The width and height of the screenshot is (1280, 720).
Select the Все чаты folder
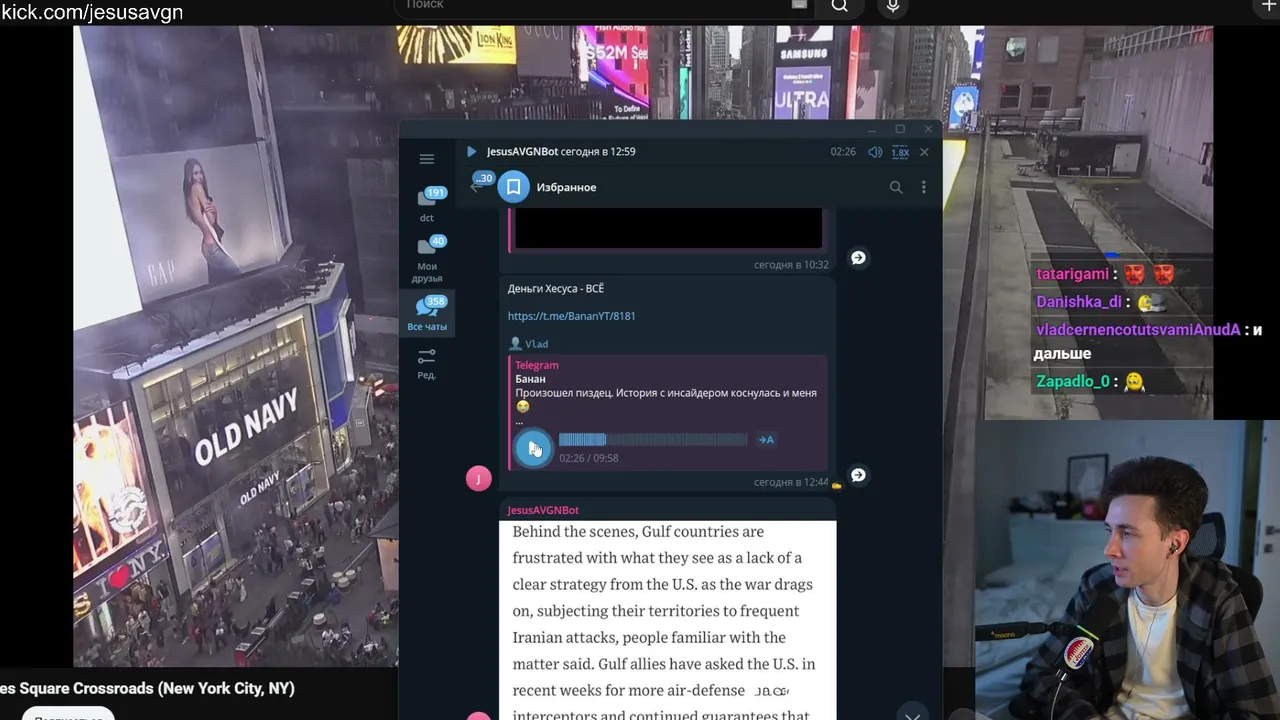(427, 314)
